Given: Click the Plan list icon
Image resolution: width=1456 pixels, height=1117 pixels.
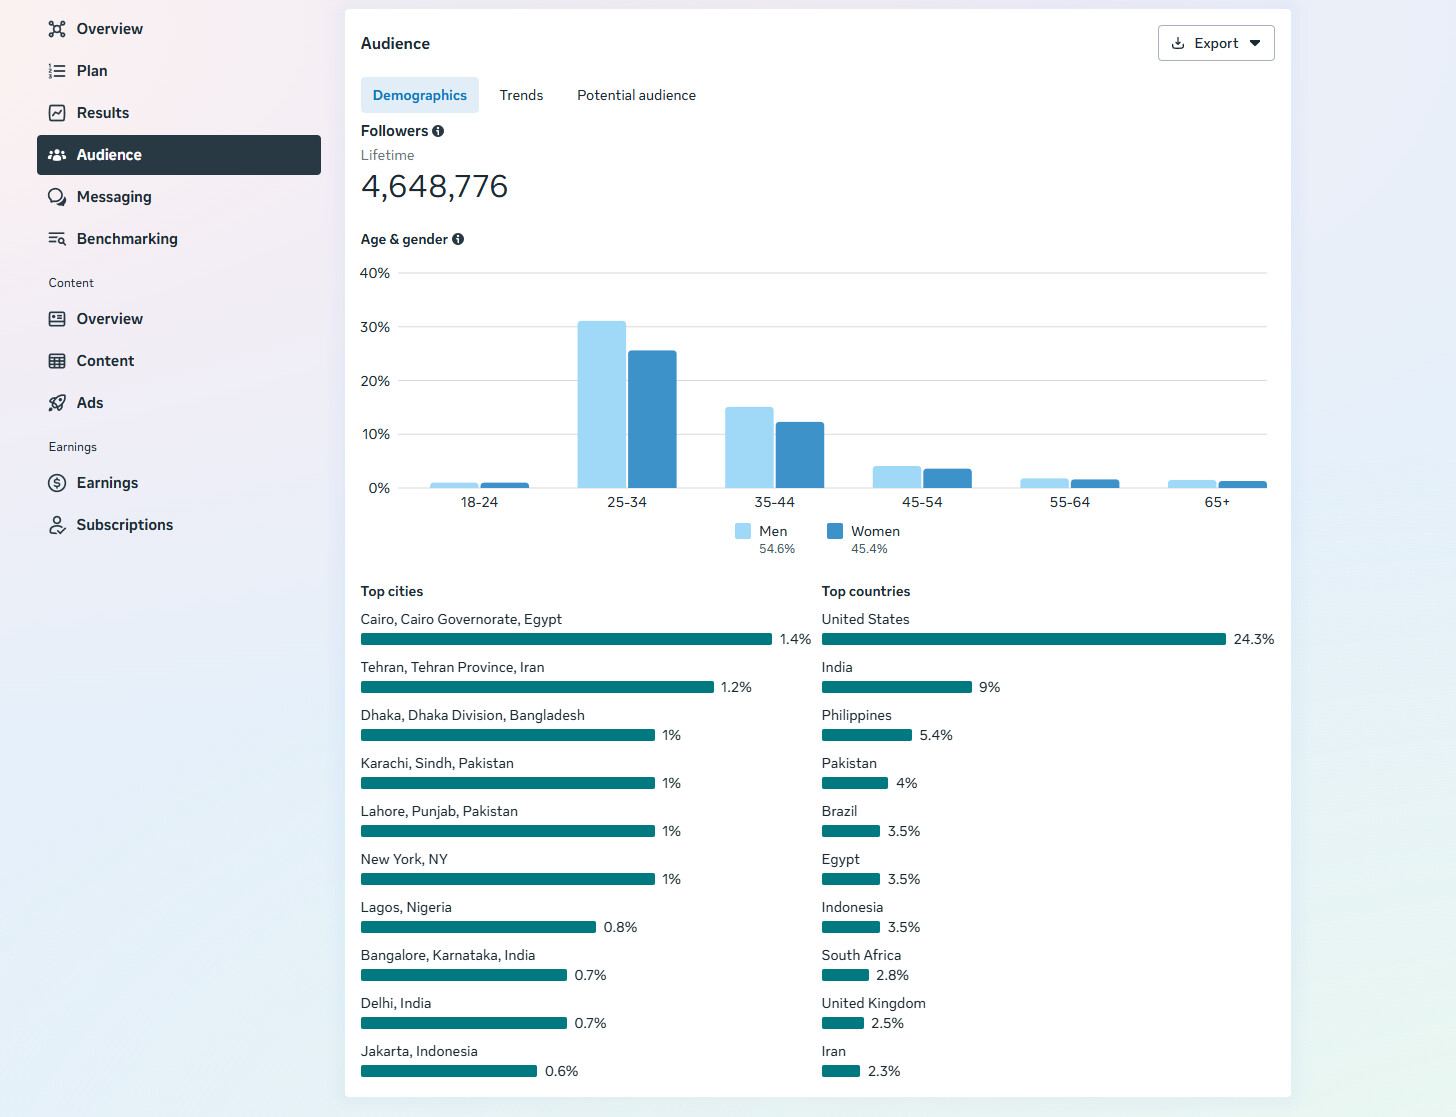Looking at the screenshot, I should [57, 71].
